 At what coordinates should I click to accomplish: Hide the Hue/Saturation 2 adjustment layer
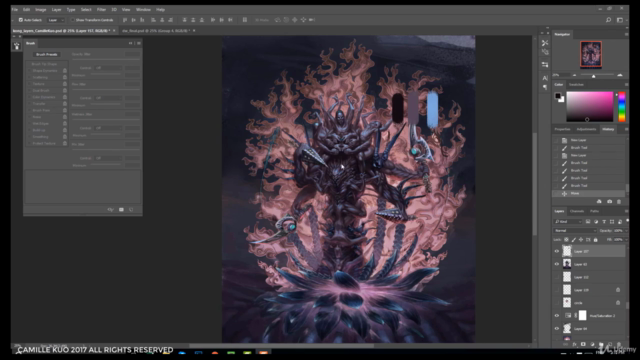557,316
